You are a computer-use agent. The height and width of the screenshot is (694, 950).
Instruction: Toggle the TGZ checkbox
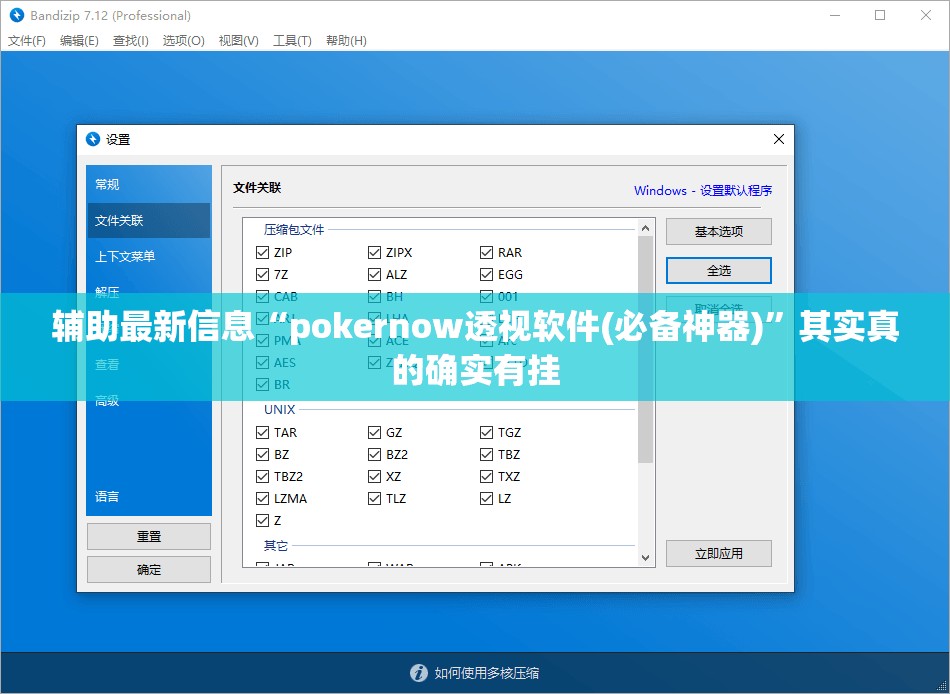click(x=487, y=432)
